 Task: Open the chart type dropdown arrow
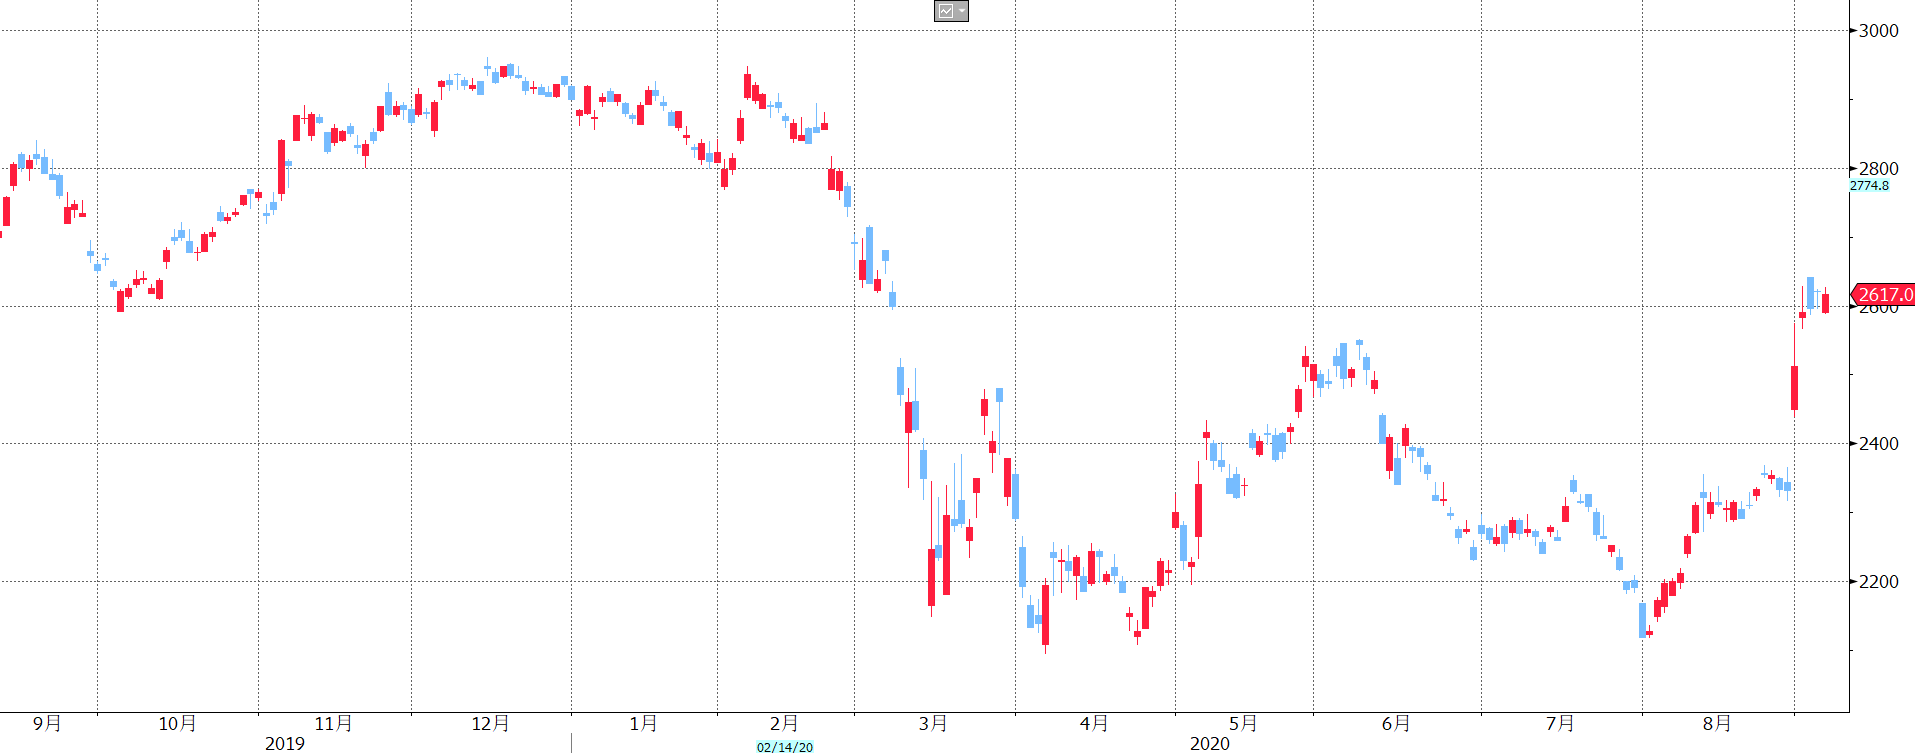961,11
